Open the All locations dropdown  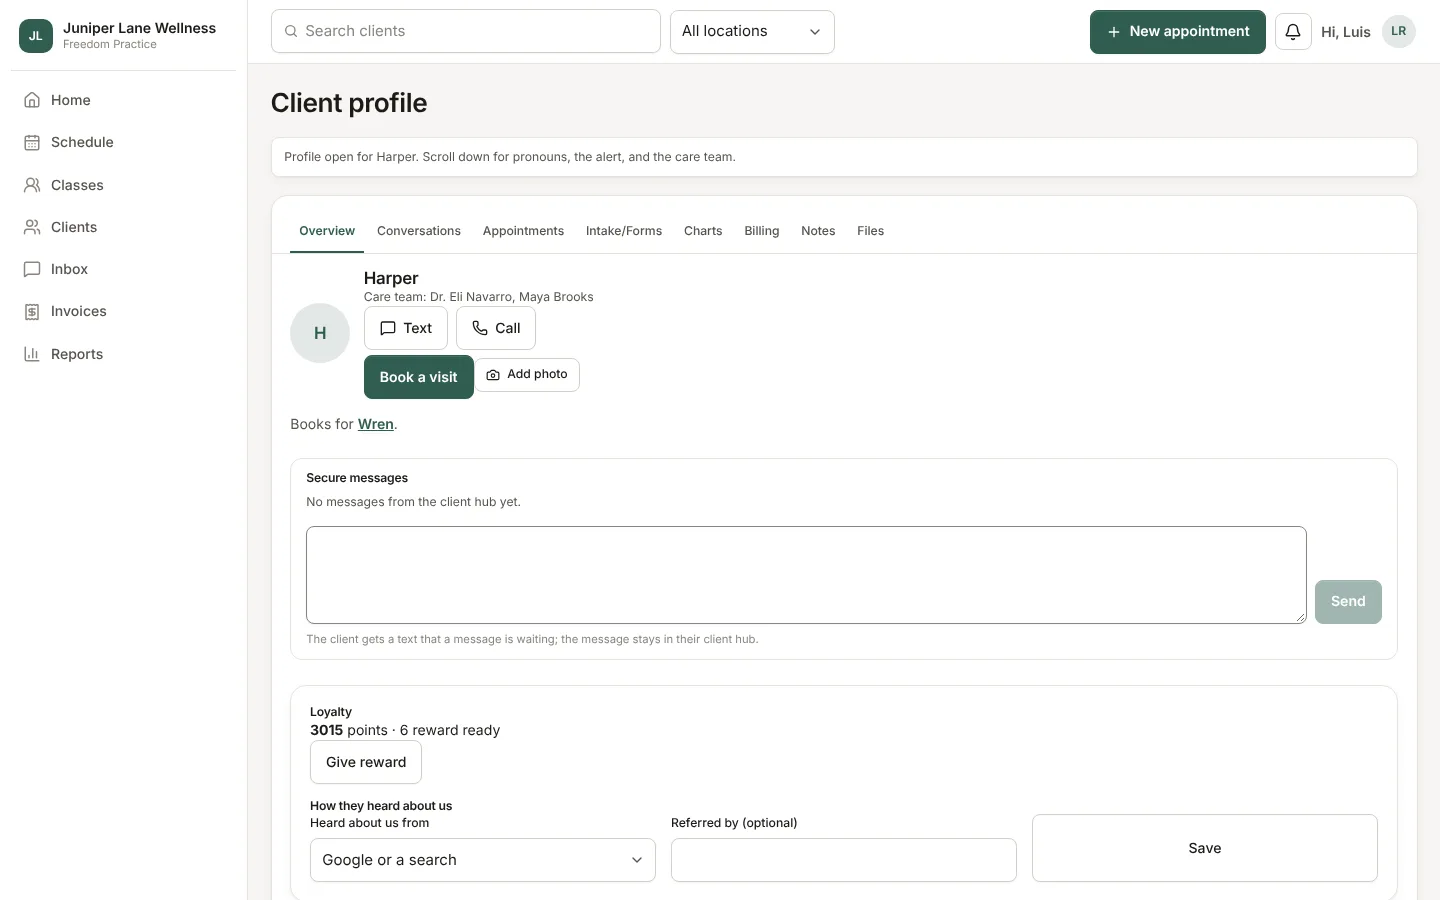point(752,32)
